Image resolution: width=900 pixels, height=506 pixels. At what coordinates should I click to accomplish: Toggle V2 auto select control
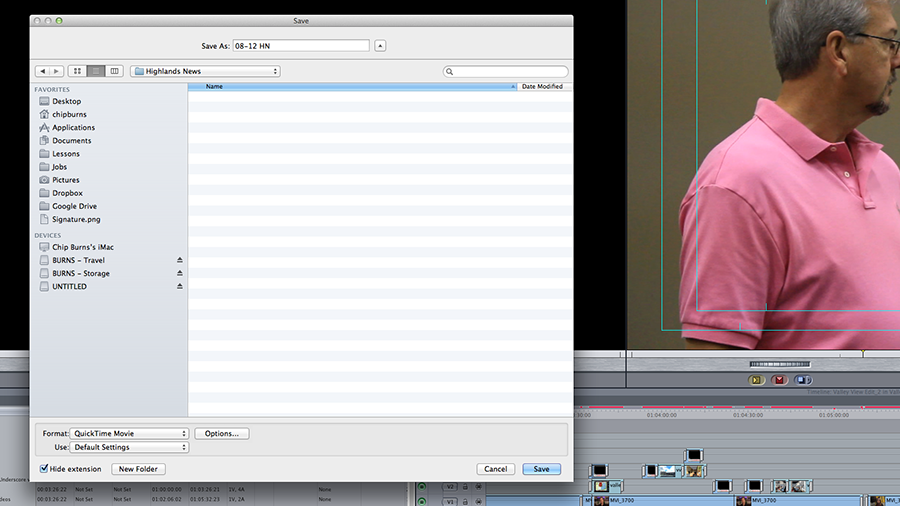pyautogui.click(x=479, y=487)
